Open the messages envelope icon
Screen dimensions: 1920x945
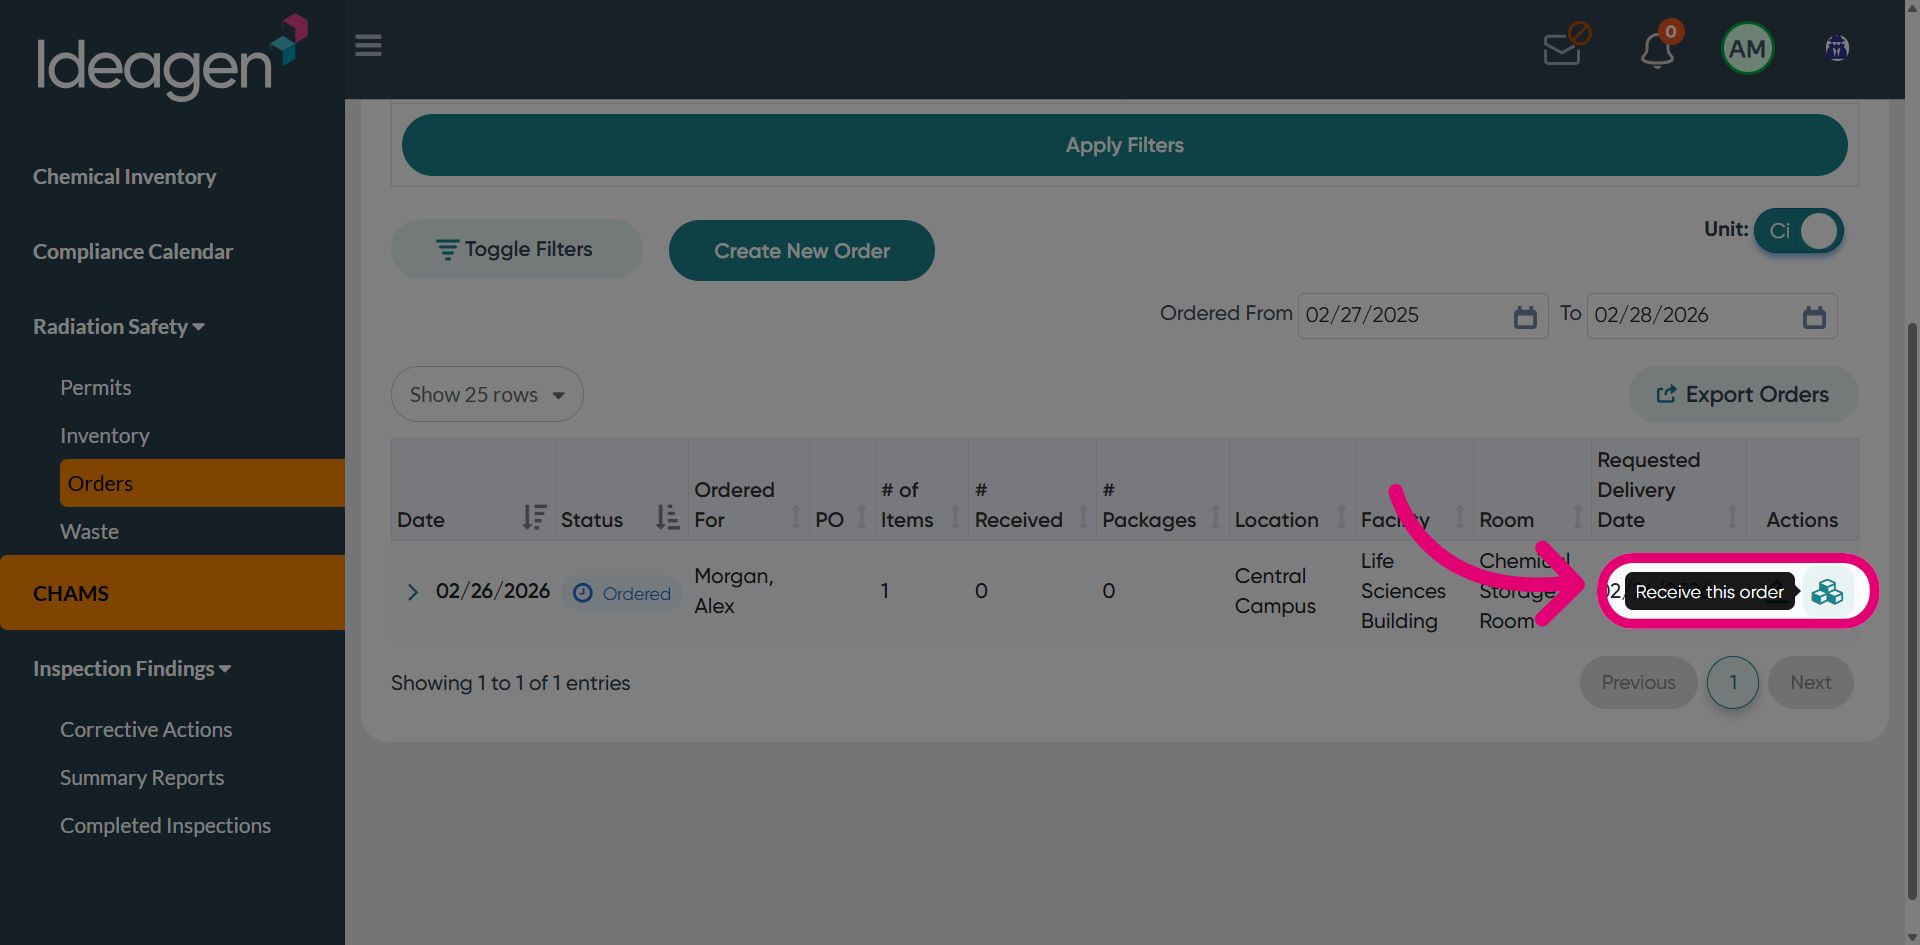tap(1564, 46)
